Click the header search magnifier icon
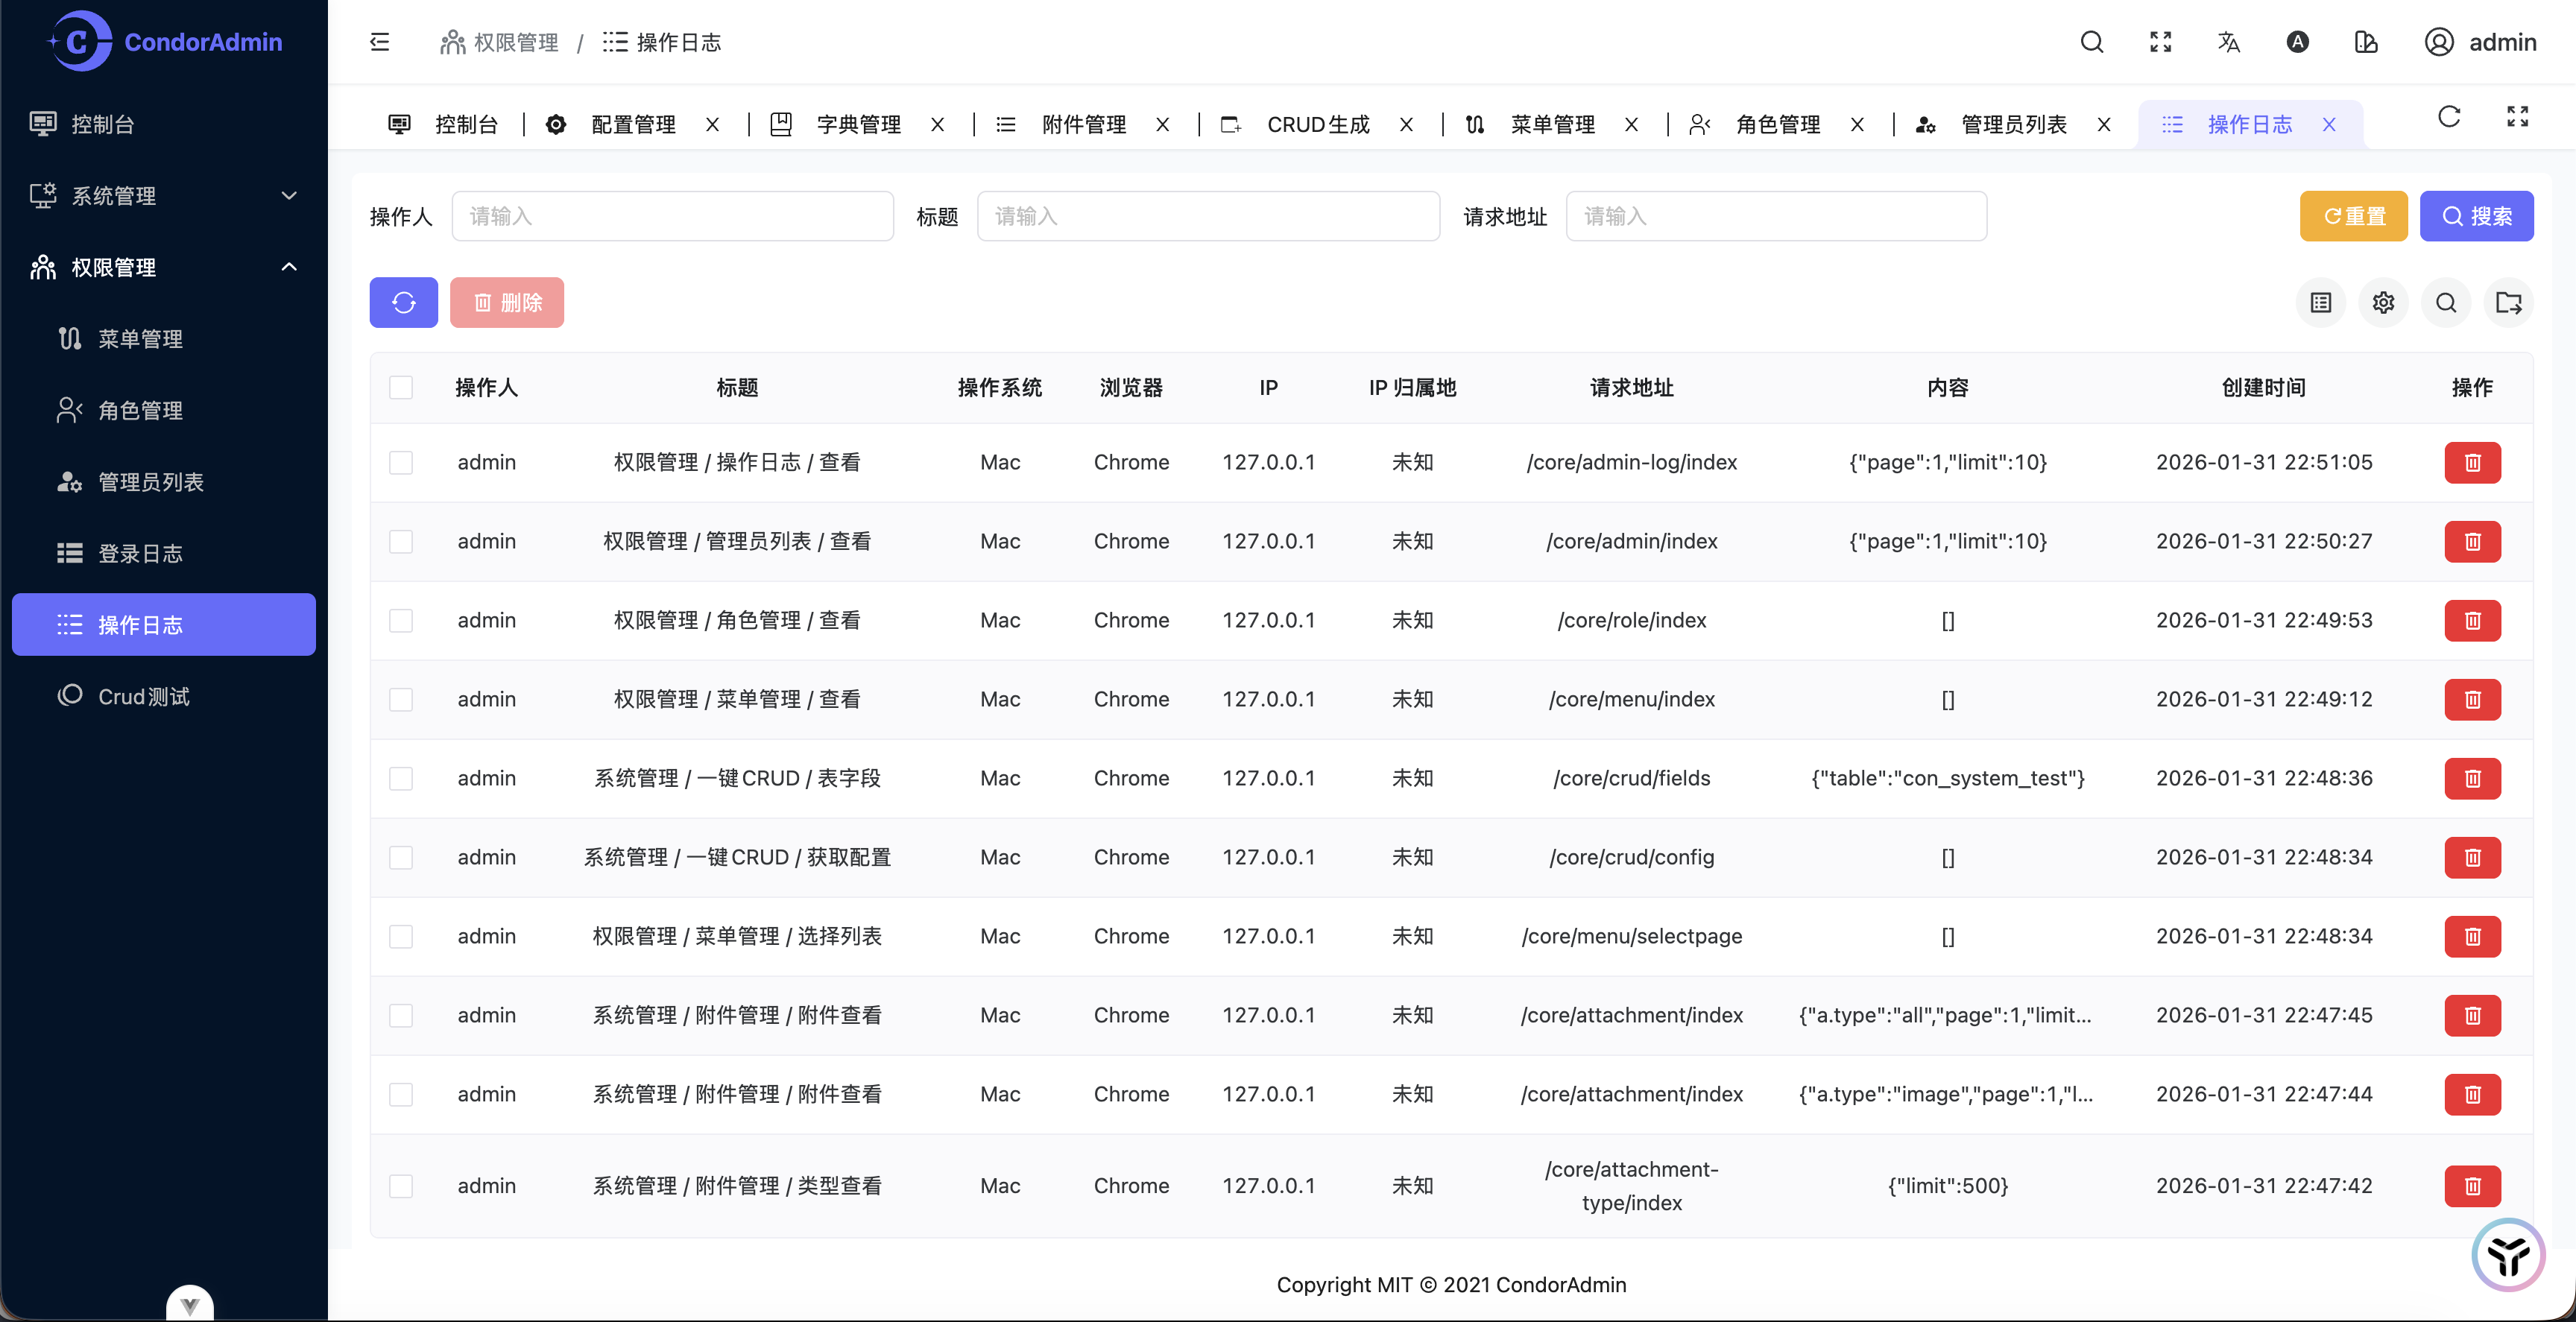2576x1322 pixels. (2092, 42)
